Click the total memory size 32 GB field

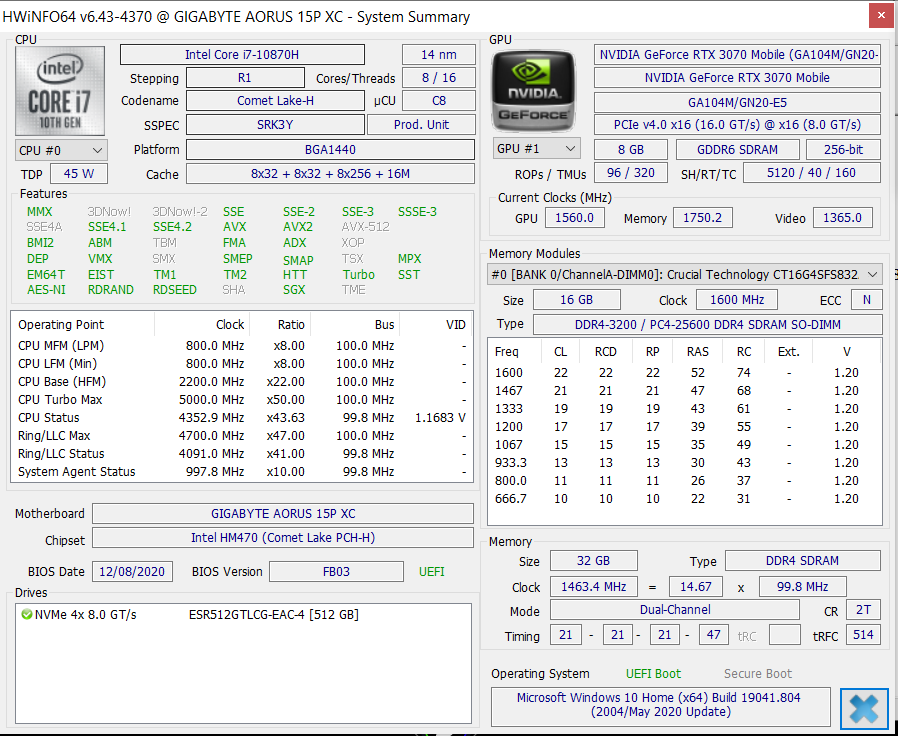(593, 561)
